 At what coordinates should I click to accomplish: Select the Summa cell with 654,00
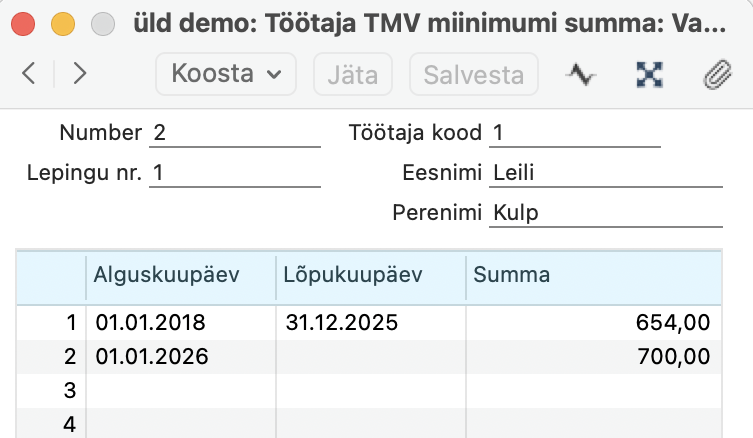(594, 323)
